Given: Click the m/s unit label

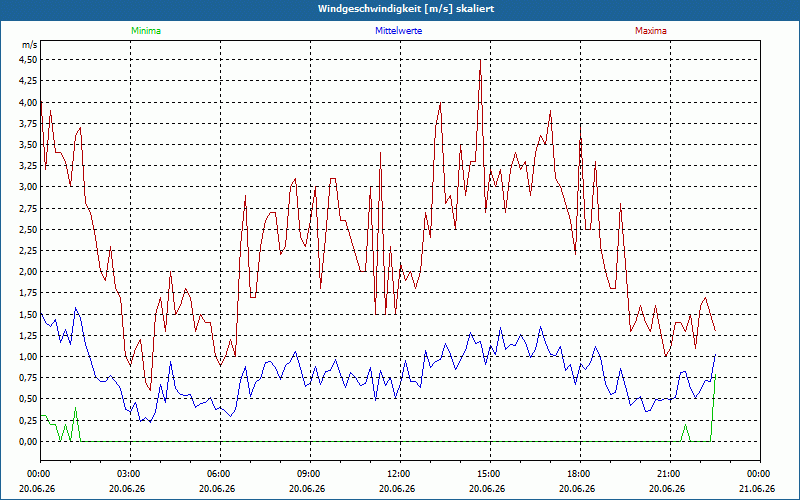Looking at the screenshot, I should tap(30, 45).
